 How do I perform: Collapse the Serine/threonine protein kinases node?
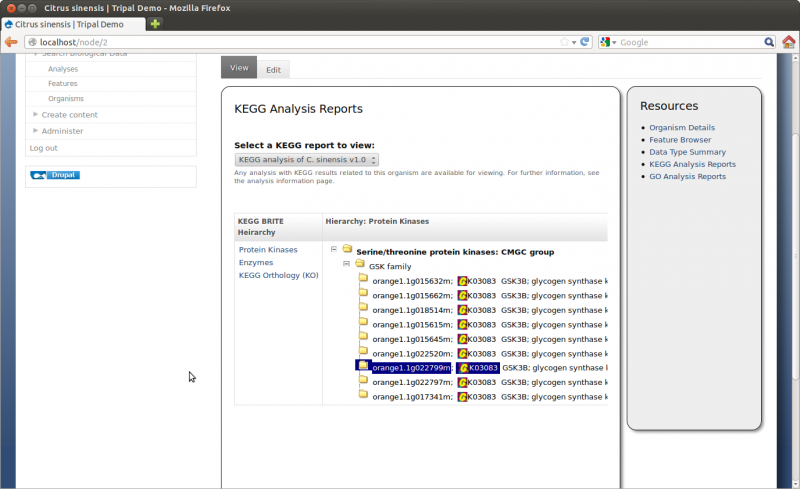[x=334, y=249]
